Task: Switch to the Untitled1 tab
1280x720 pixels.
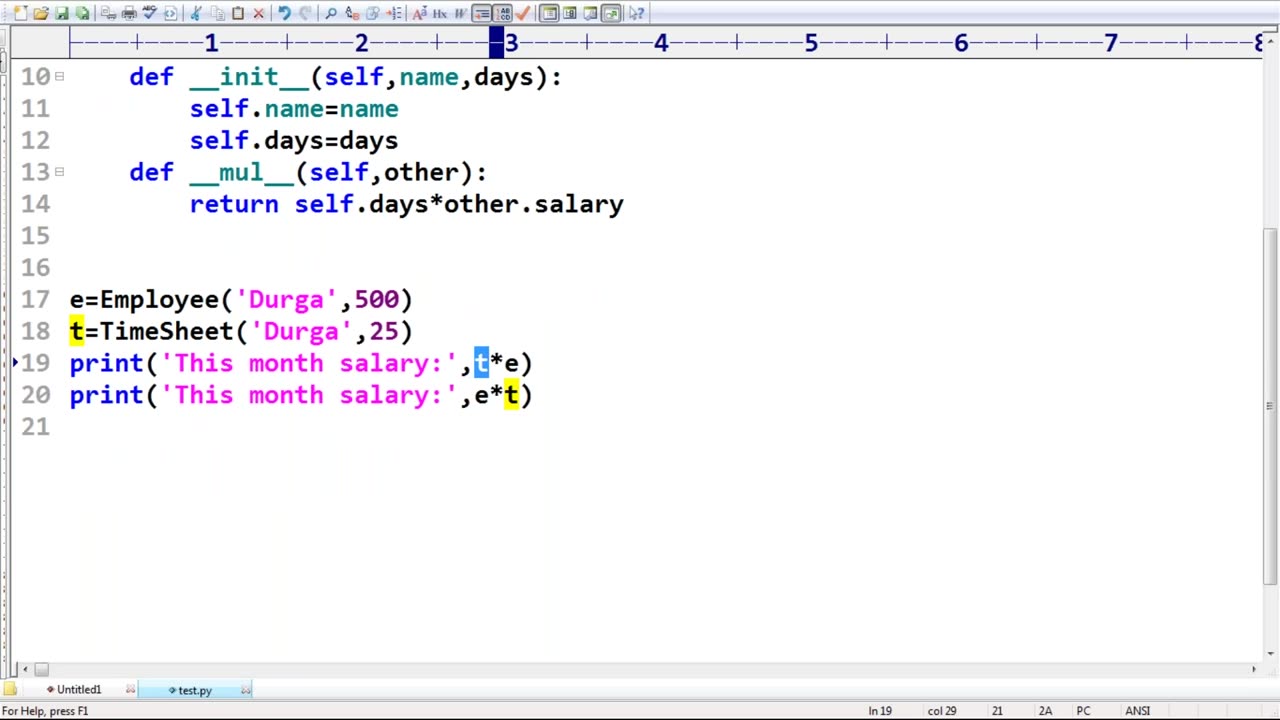Action: click(78, 690)
